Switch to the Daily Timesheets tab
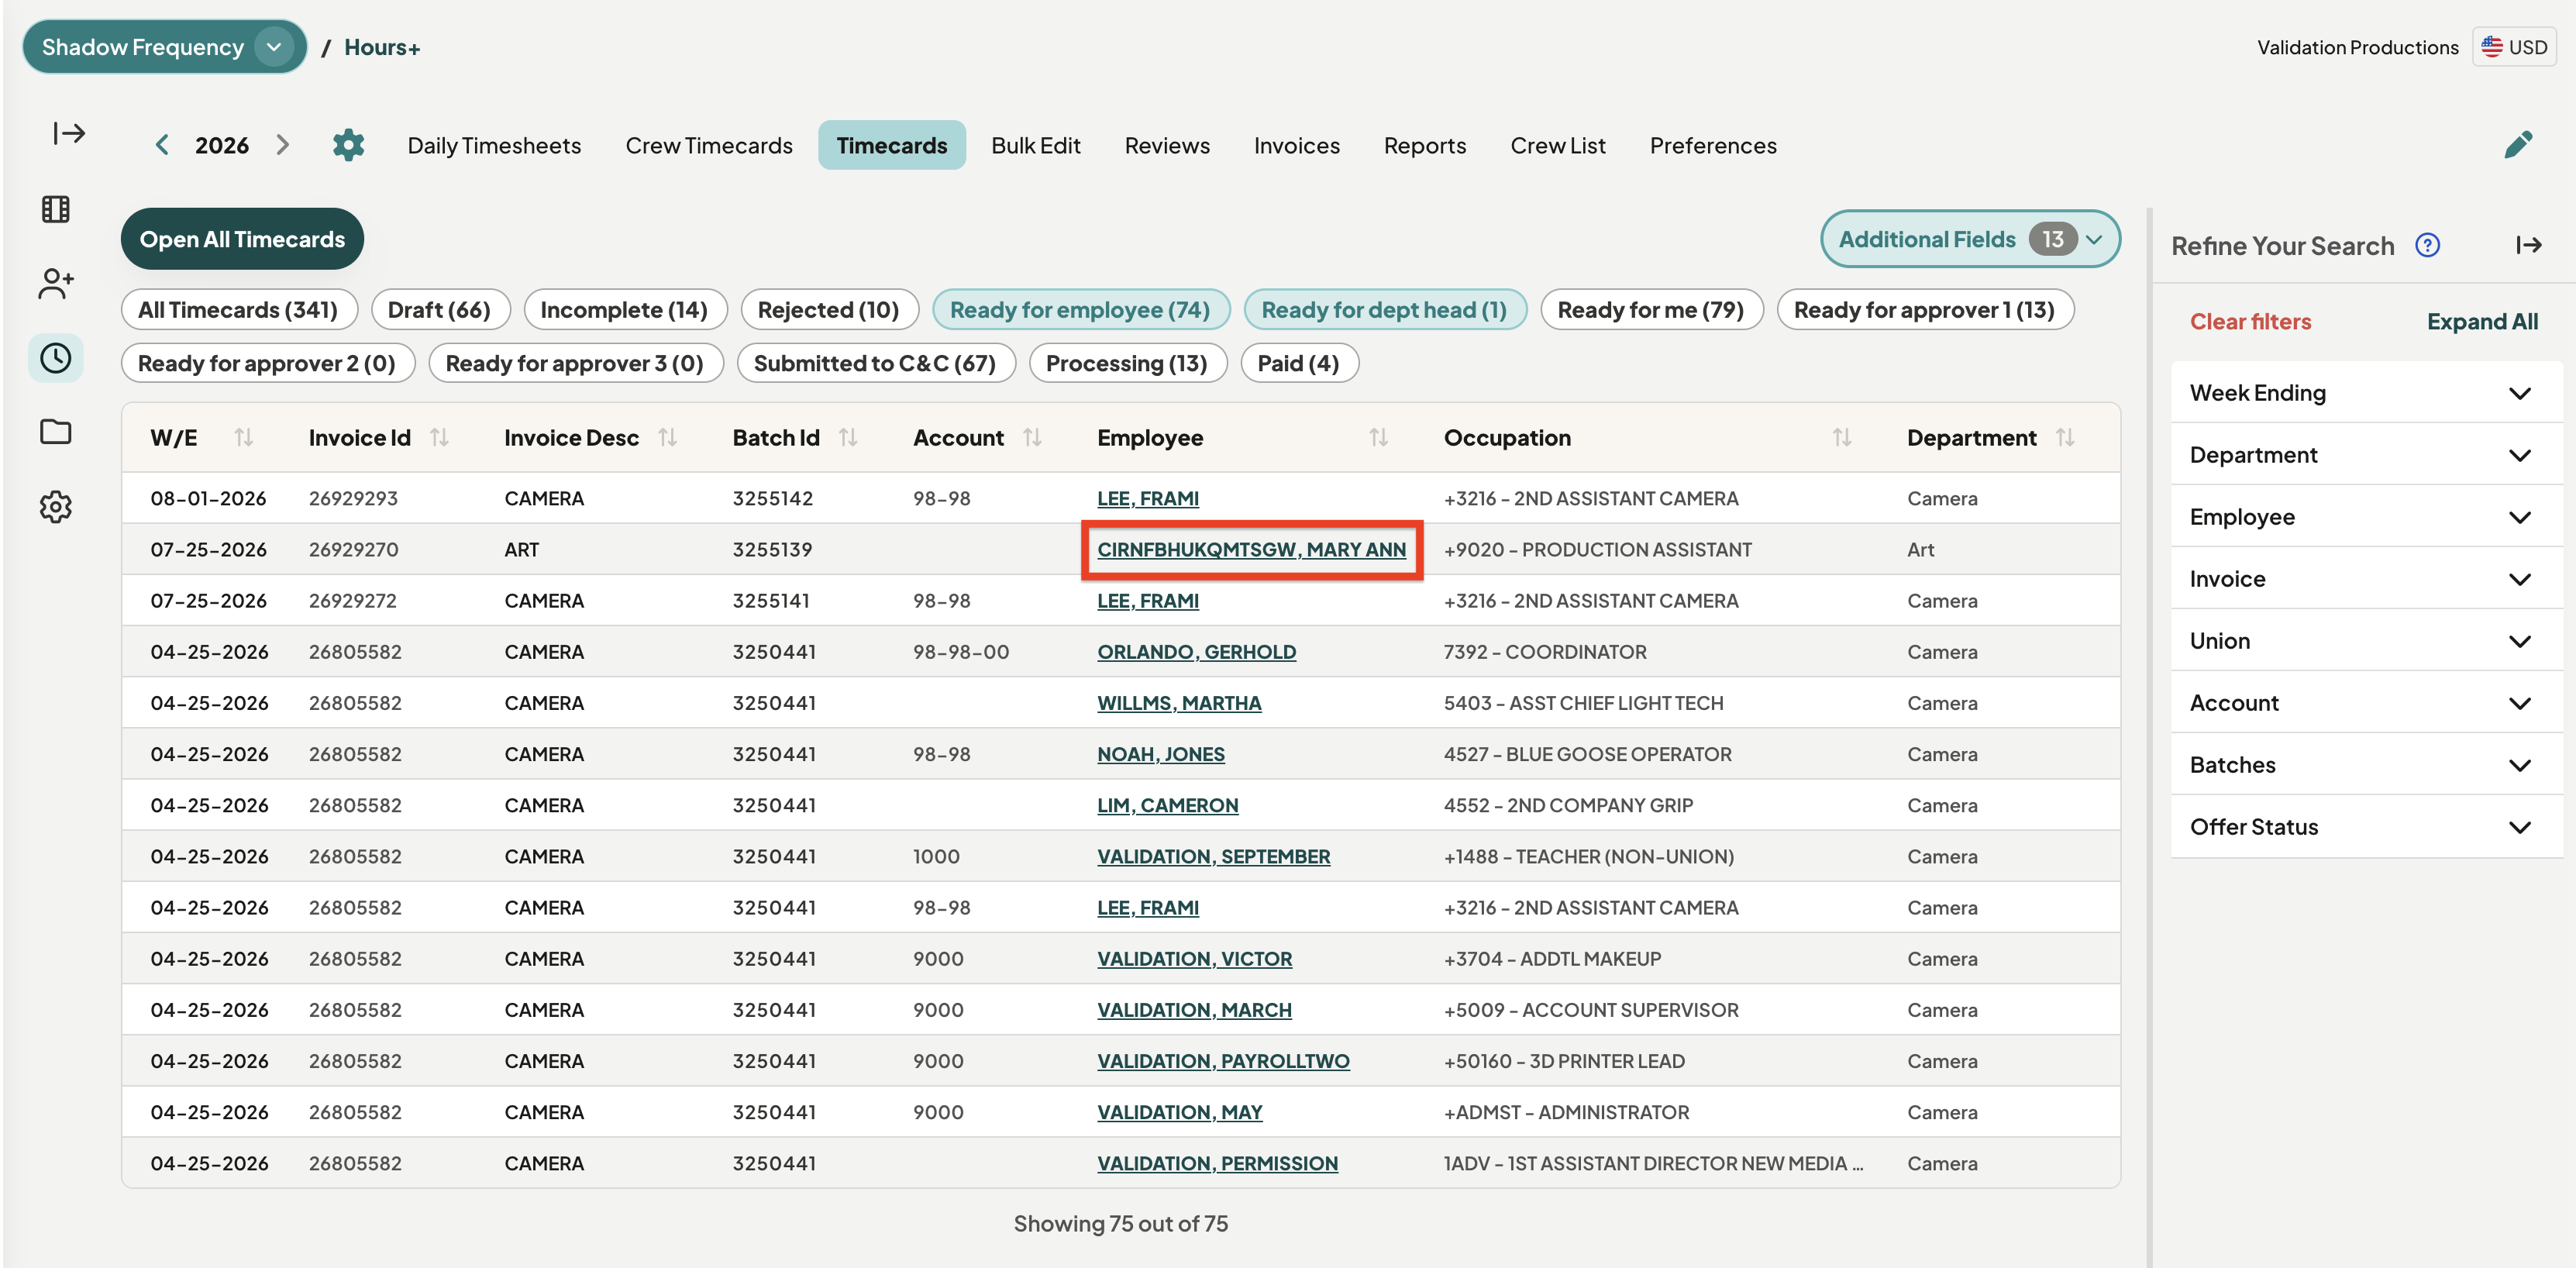The image size is (2576, 1268). [494, 145]
